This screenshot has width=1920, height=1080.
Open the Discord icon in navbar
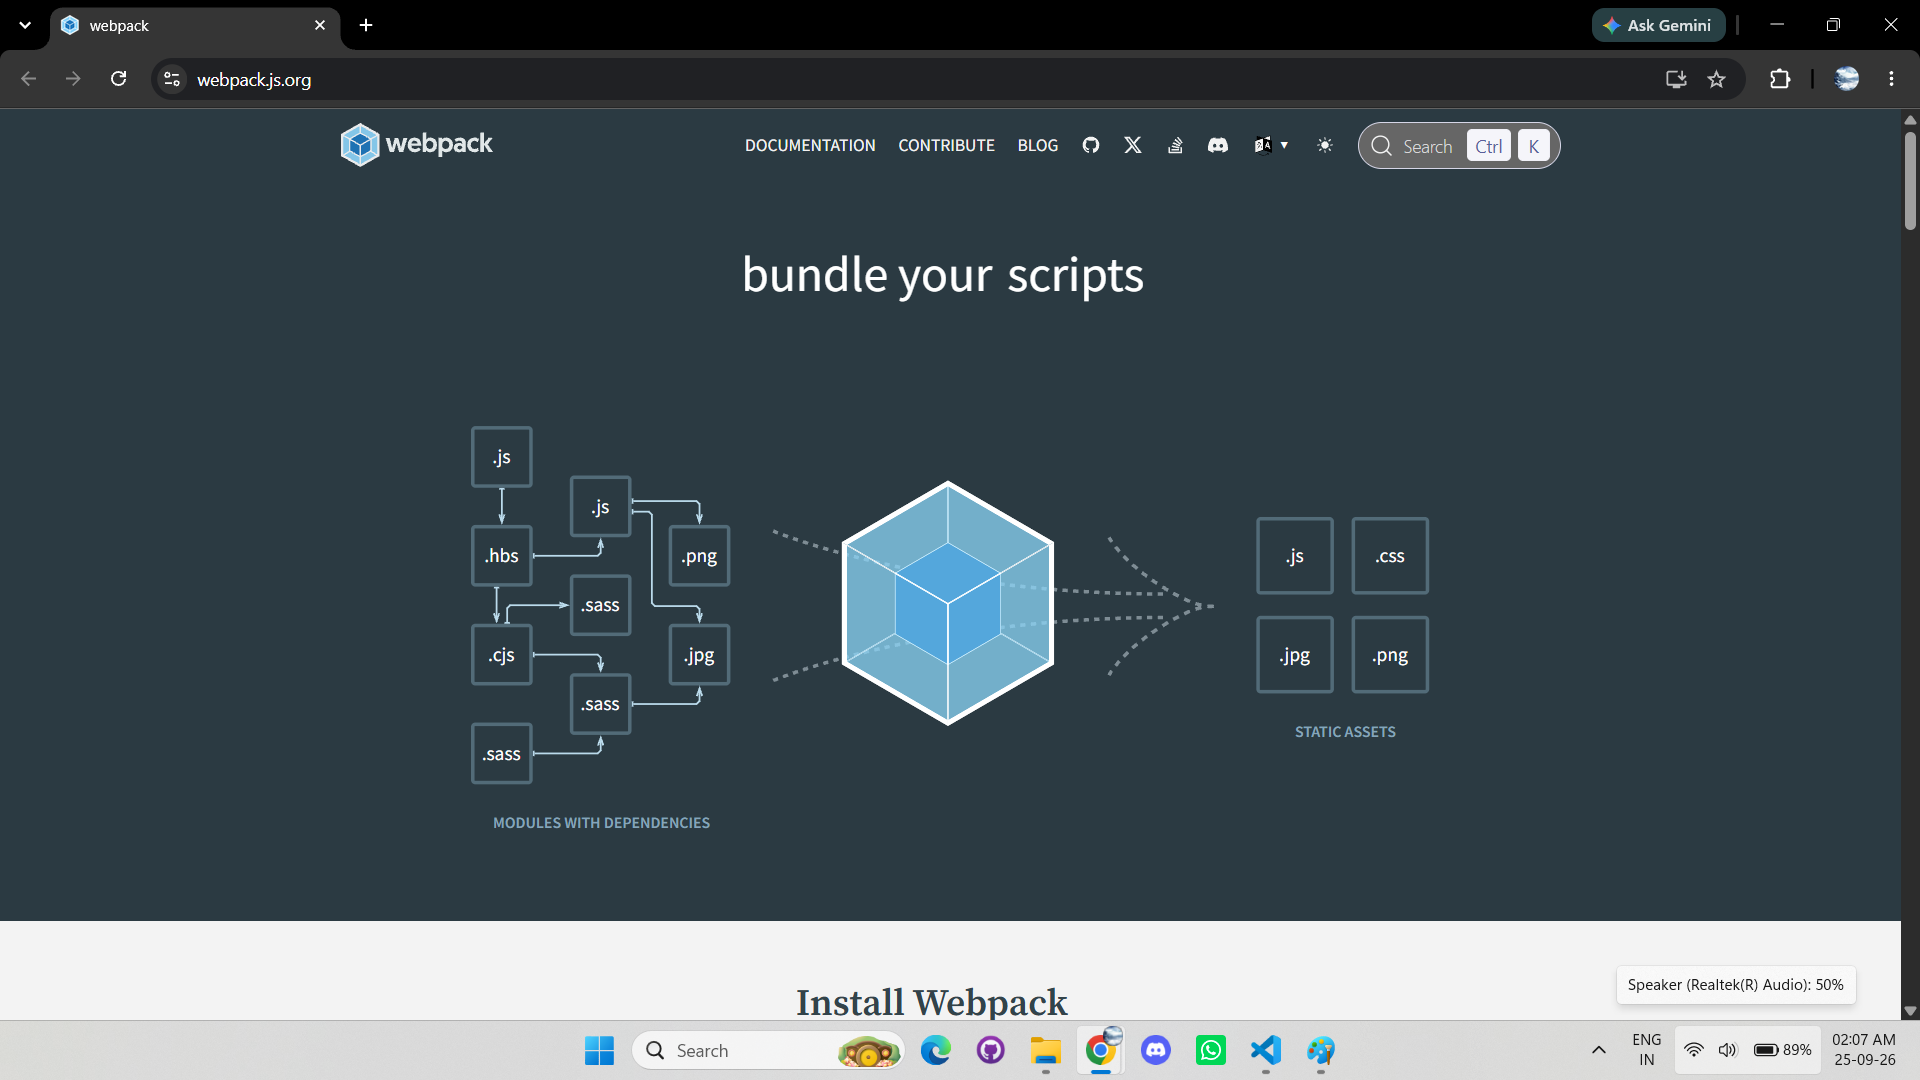coord(1218,146)
